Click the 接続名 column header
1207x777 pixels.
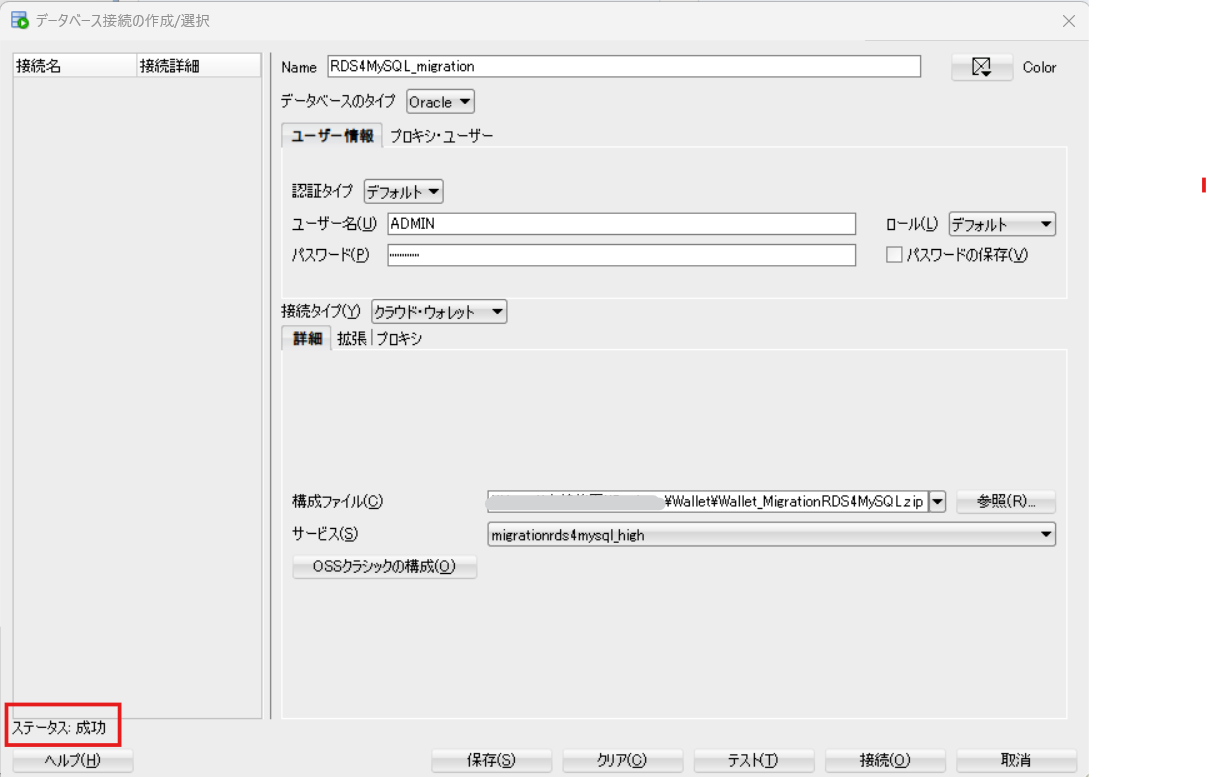pos(74,66)
